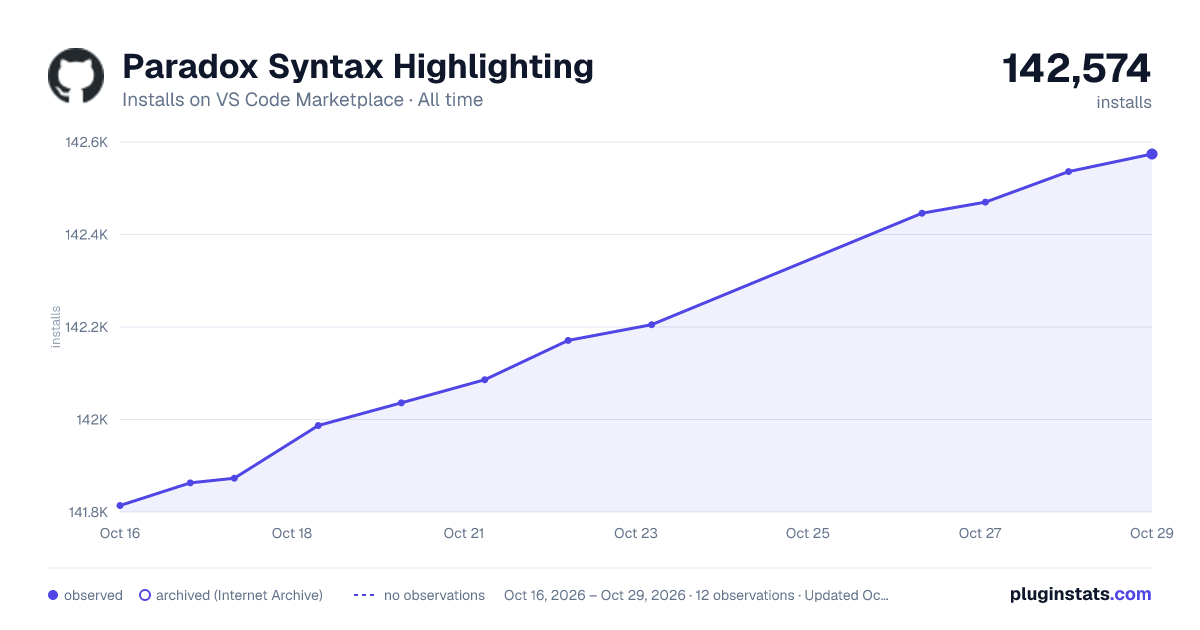Click the GitHub logo avatar
The width and height of the screenshot is (1200, 630).
click(x=76, y=76)
